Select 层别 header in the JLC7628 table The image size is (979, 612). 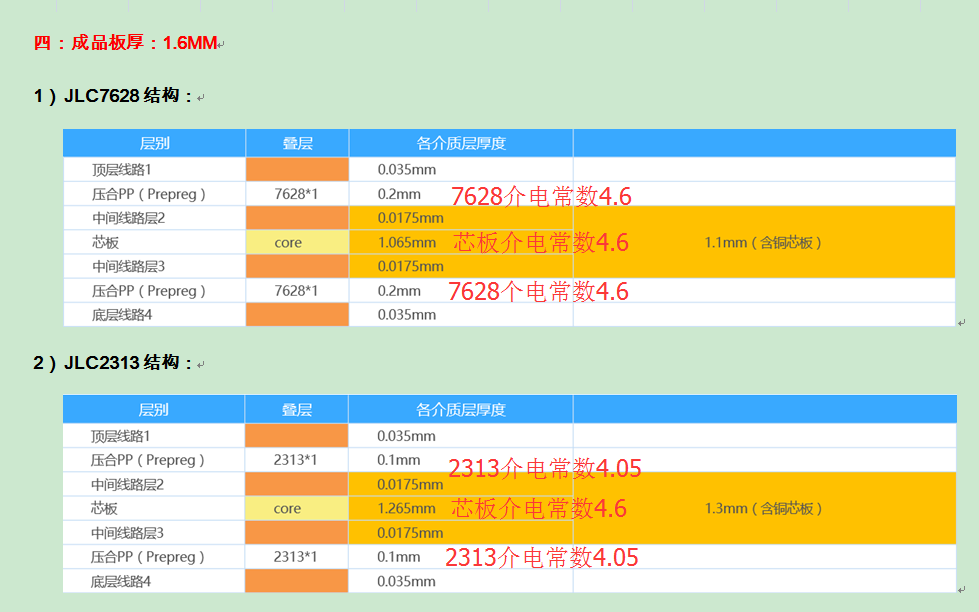pos(154,143)
